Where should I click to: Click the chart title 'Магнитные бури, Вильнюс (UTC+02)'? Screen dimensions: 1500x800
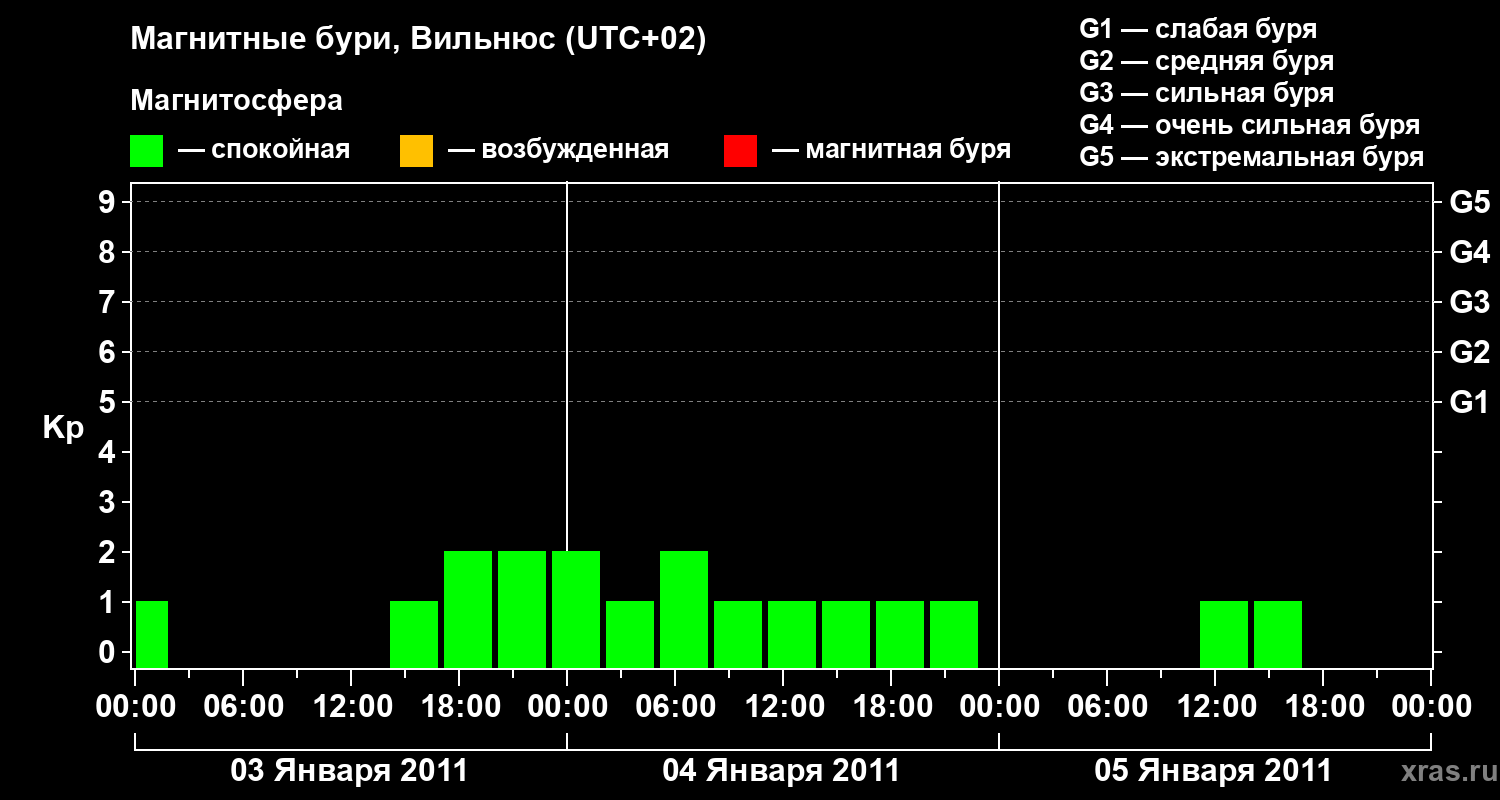tap(419, 40)
